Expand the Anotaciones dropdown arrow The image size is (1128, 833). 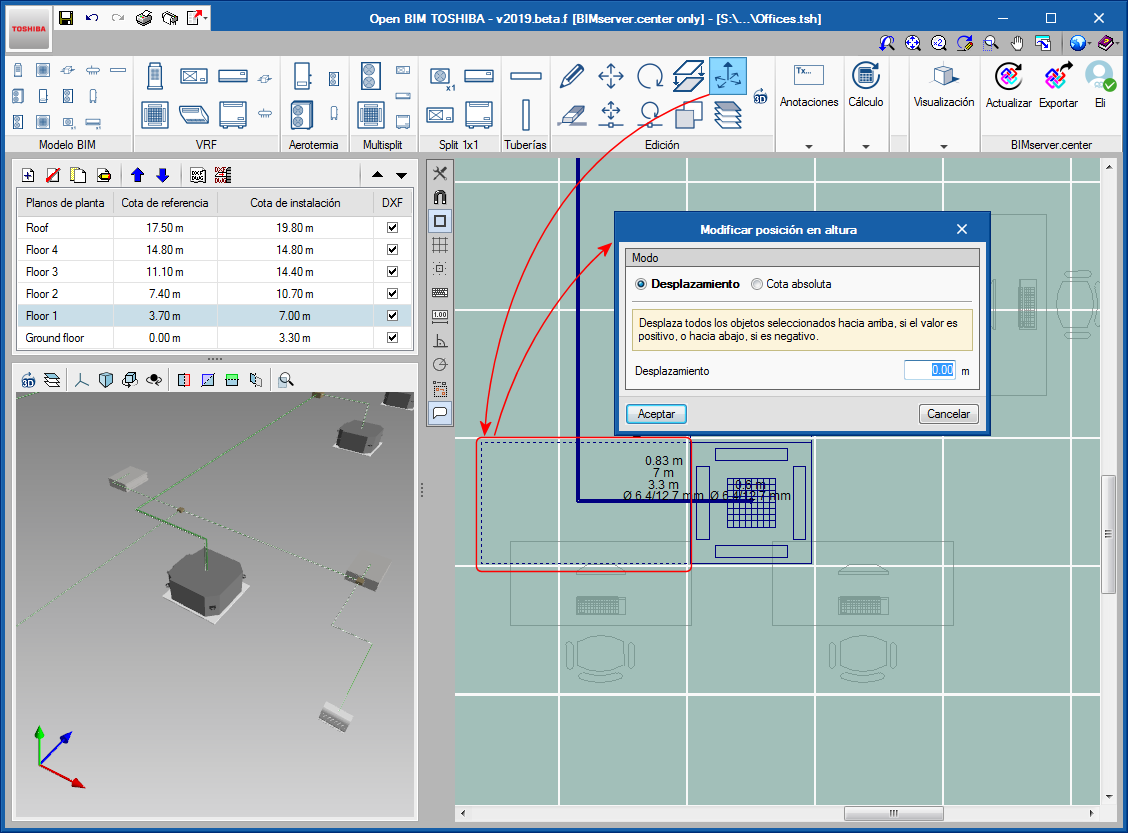coord(809,146)
